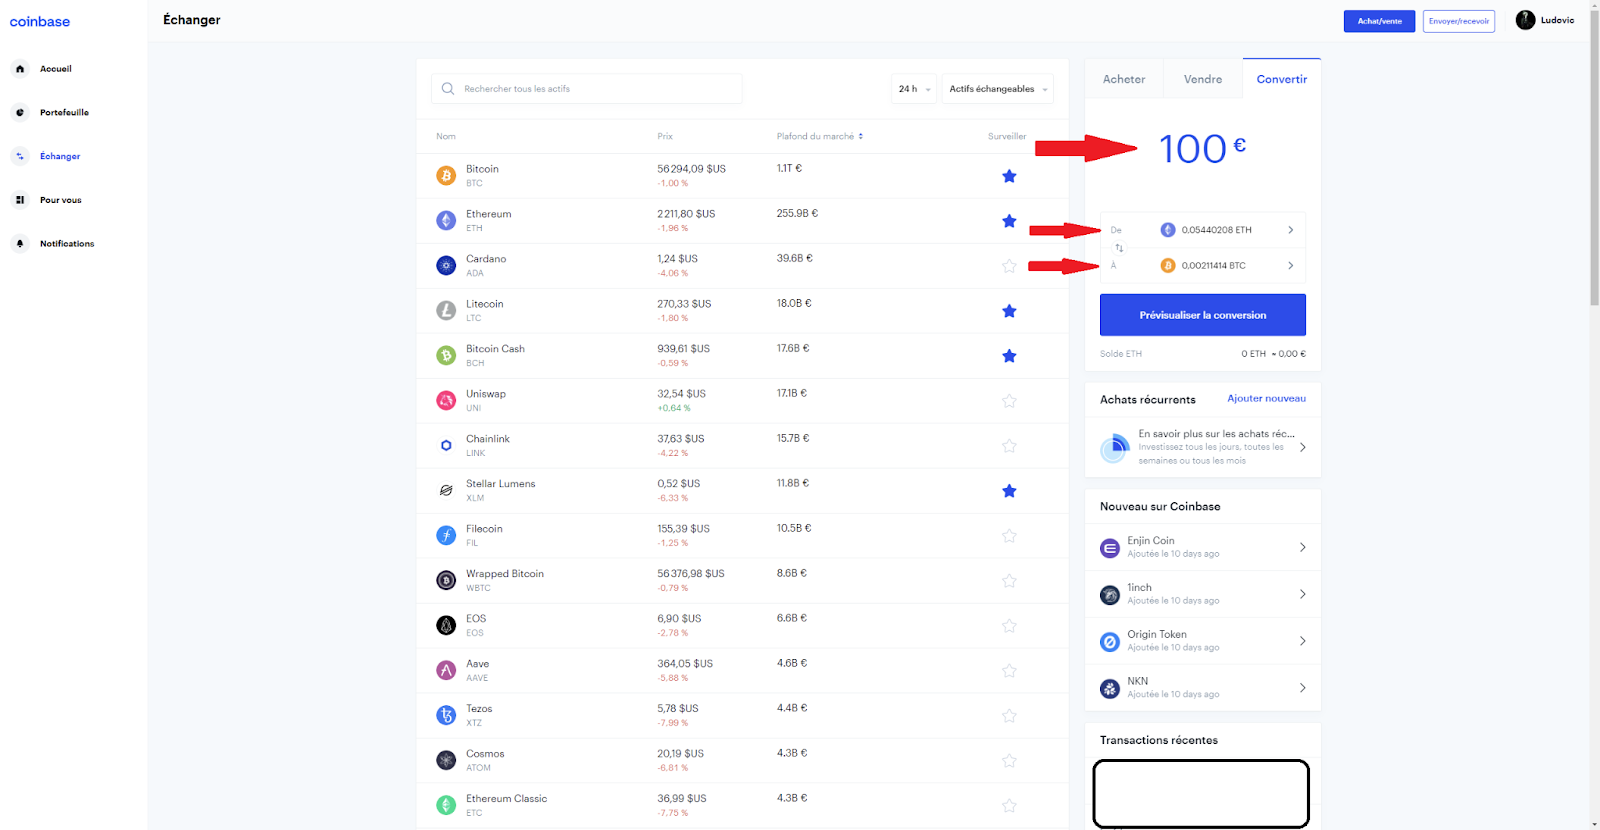Click the search magnifier icon
Image resolution: width=1600 pixels, height=830 pixels.
click(x=448, y=89)
